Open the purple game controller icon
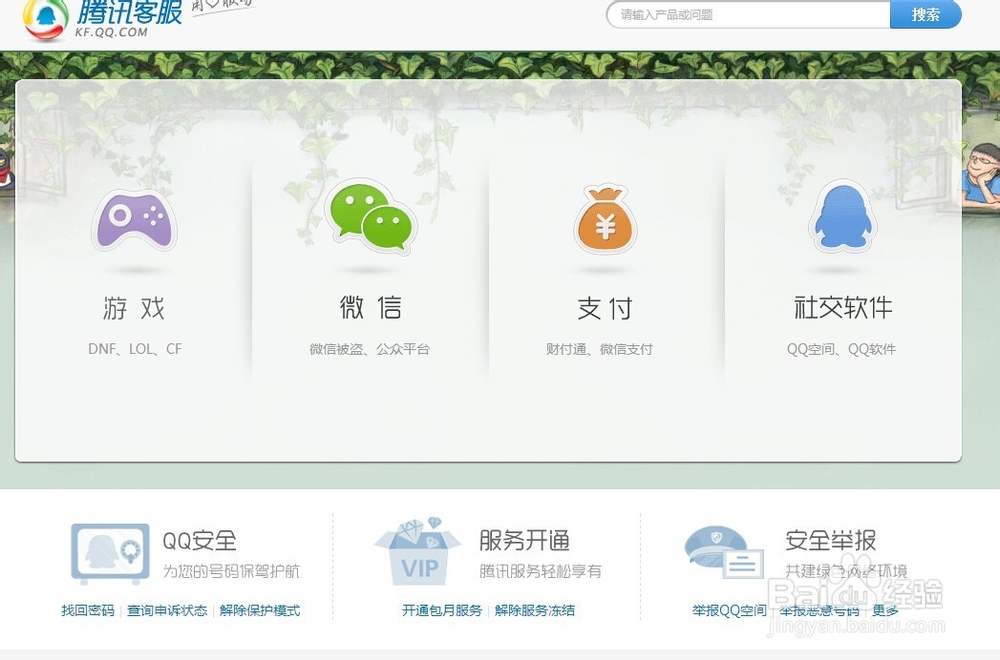This screenshot has height=660, width=1000. 134,220
